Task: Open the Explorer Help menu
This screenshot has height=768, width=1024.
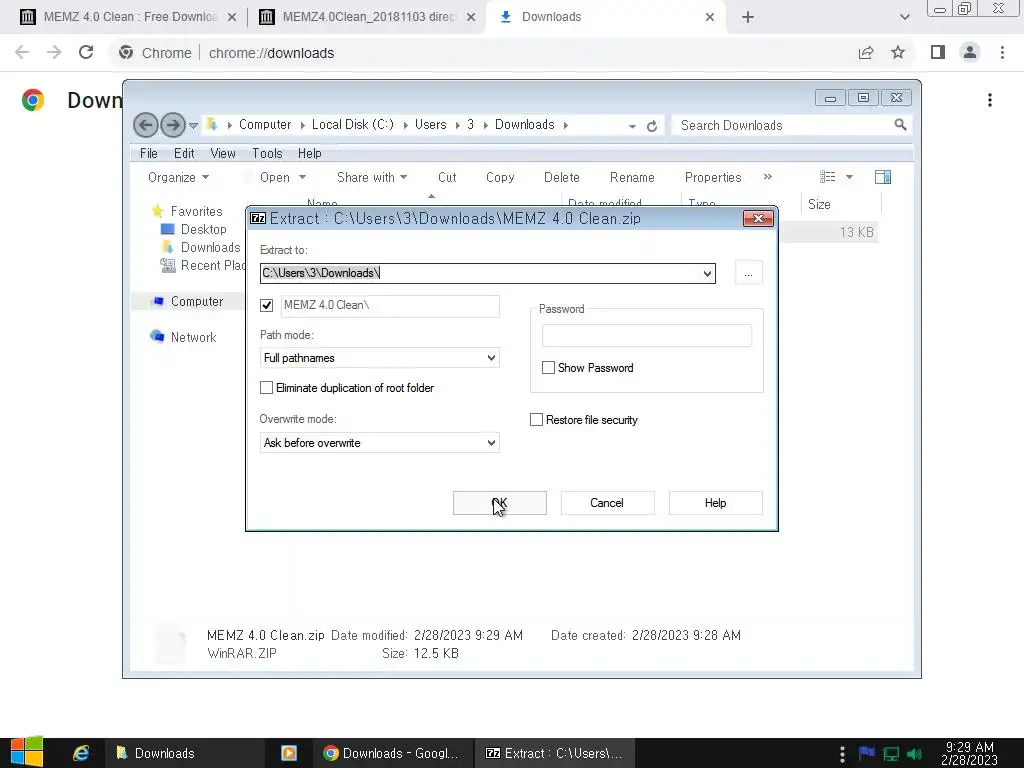Action: 310,153
